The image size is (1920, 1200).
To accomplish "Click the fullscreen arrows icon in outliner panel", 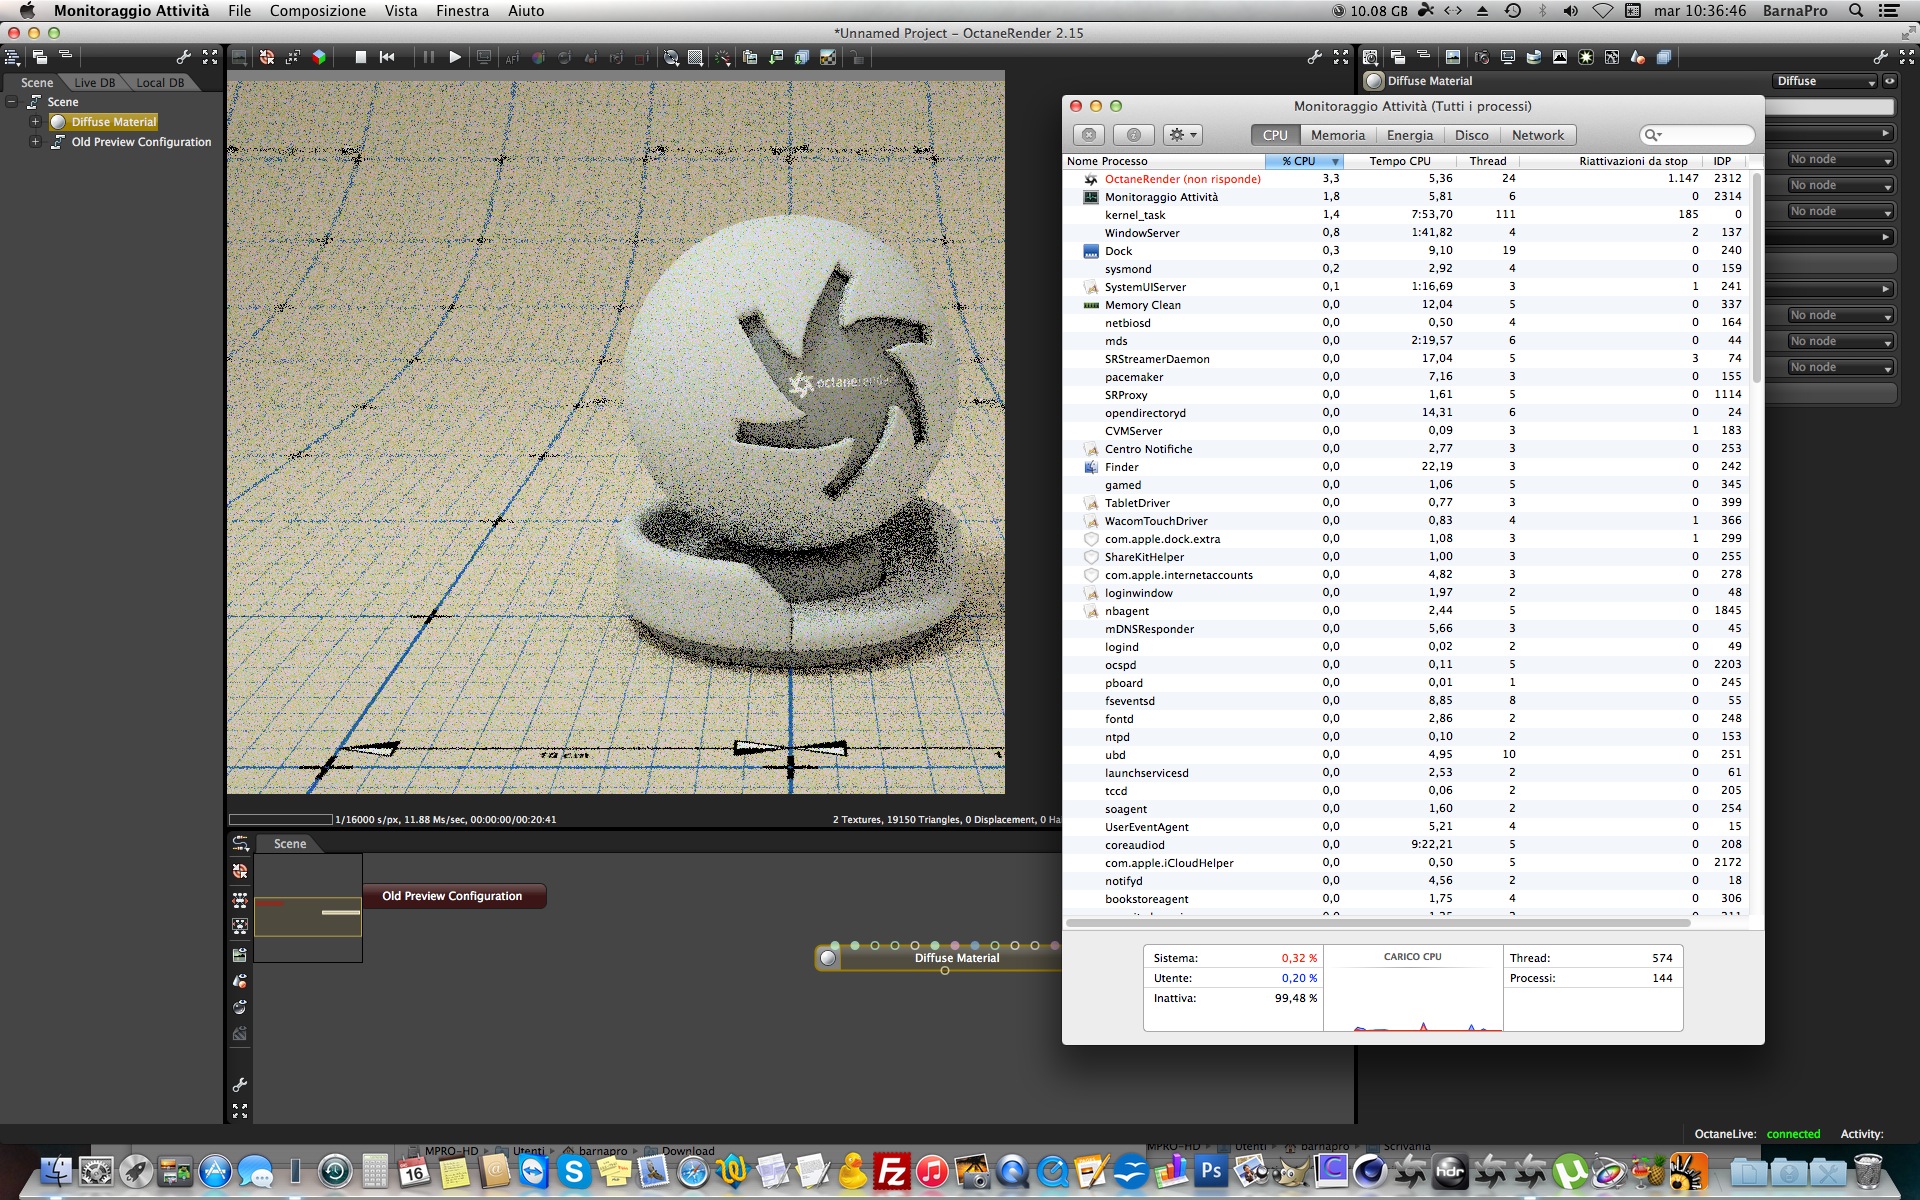I will [x=210, y=57].
